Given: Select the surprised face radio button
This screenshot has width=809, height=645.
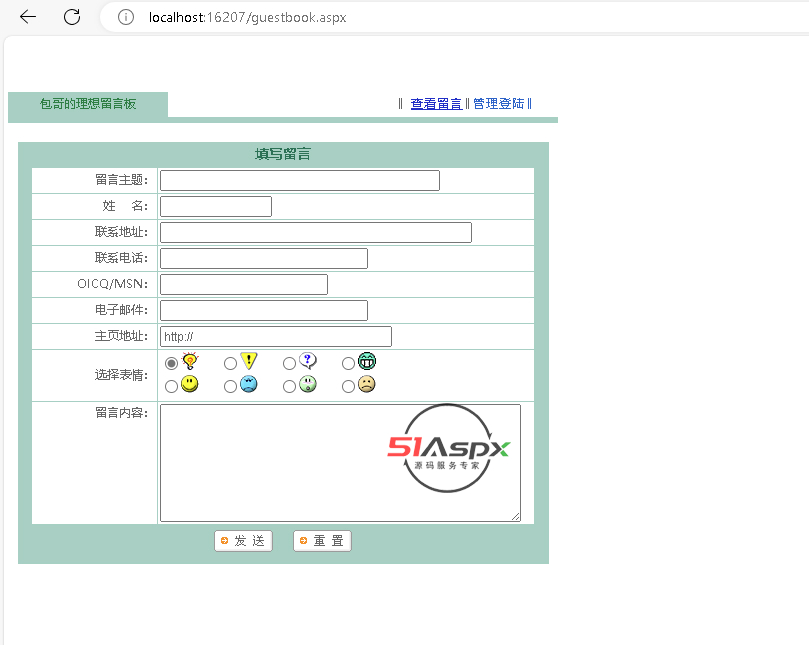Looking at the screenshot, I should point(289,386).
